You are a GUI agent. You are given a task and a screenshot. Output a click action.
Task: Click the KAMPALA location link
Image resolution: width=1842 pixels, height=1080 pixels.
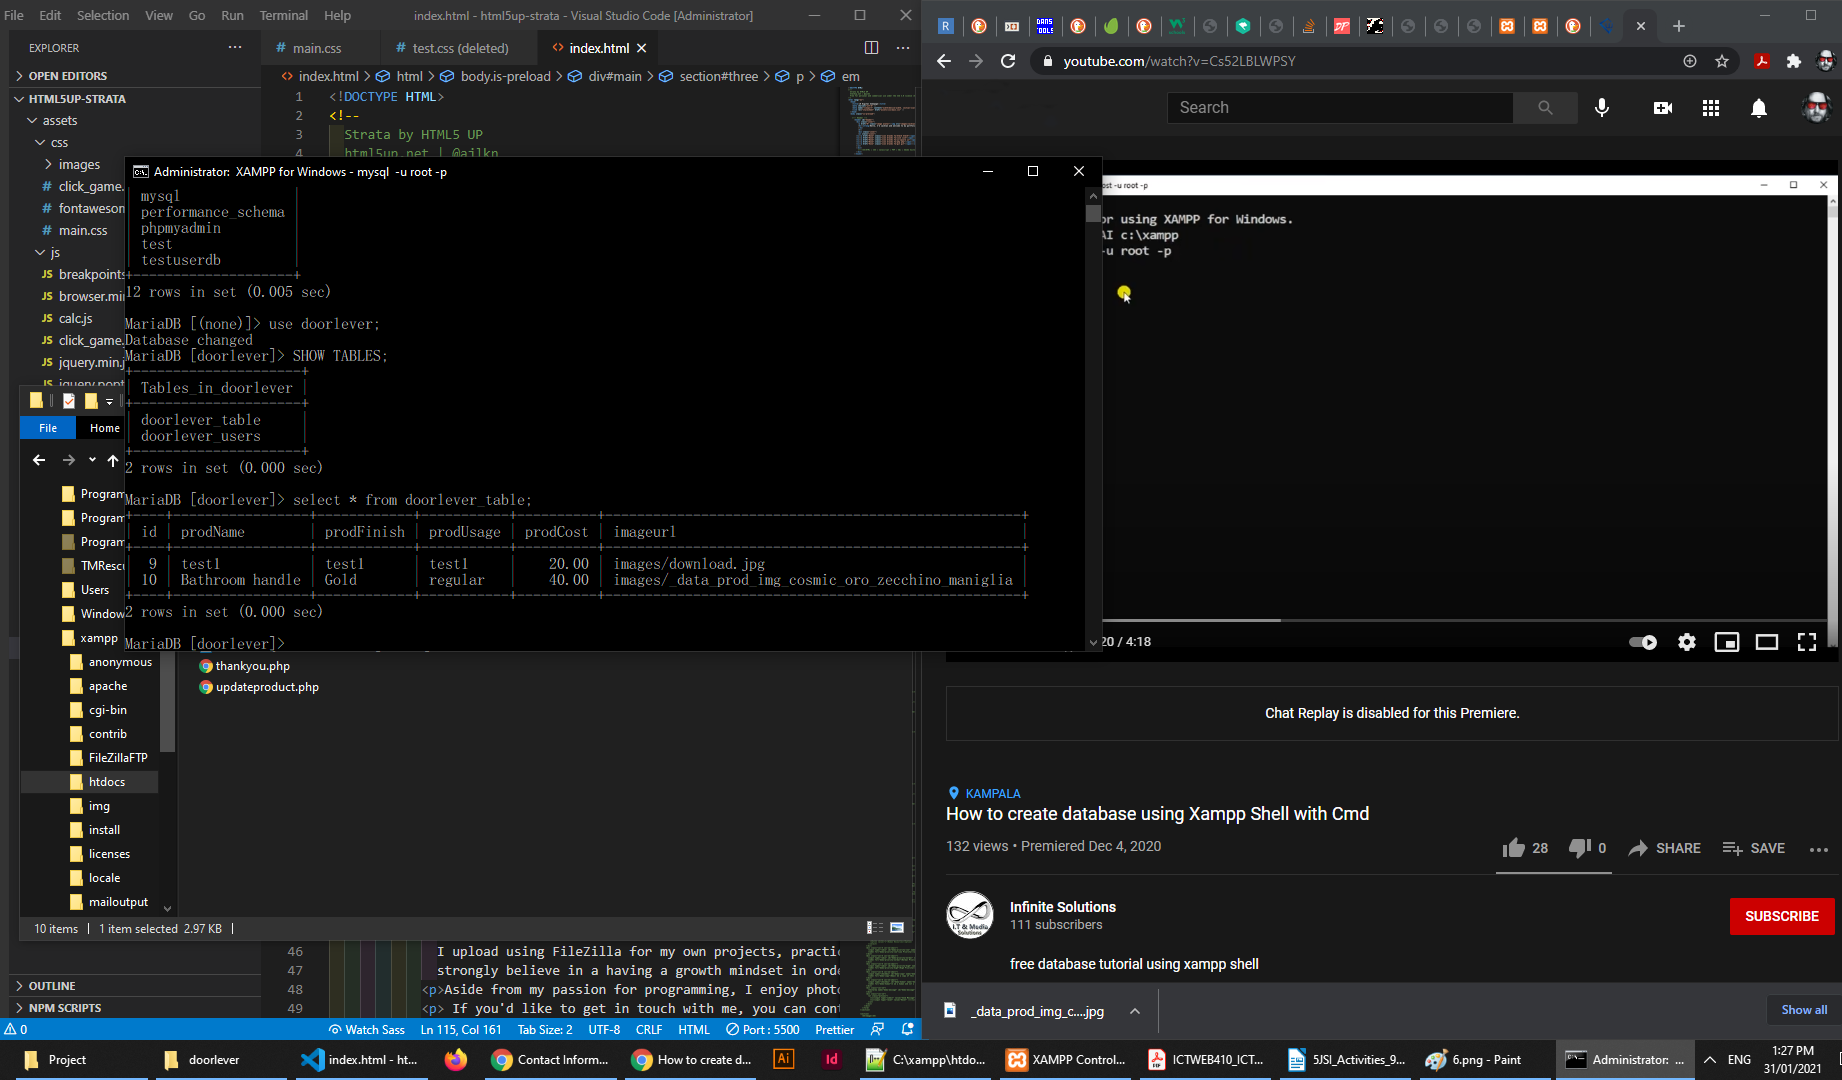coord(992,794)
